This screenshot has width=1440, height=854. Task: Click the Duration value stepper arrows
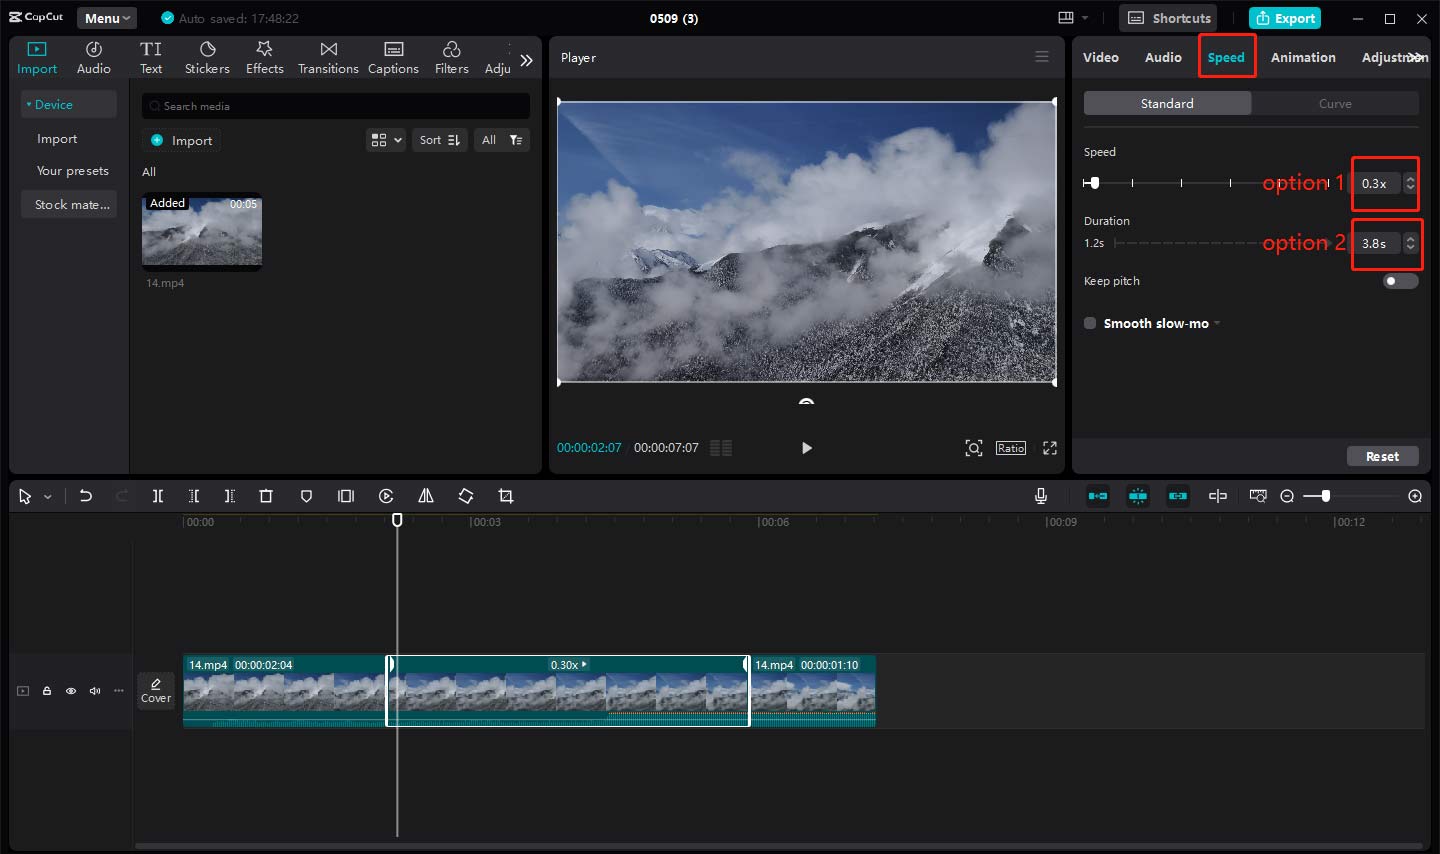(x=1410, y=243)
